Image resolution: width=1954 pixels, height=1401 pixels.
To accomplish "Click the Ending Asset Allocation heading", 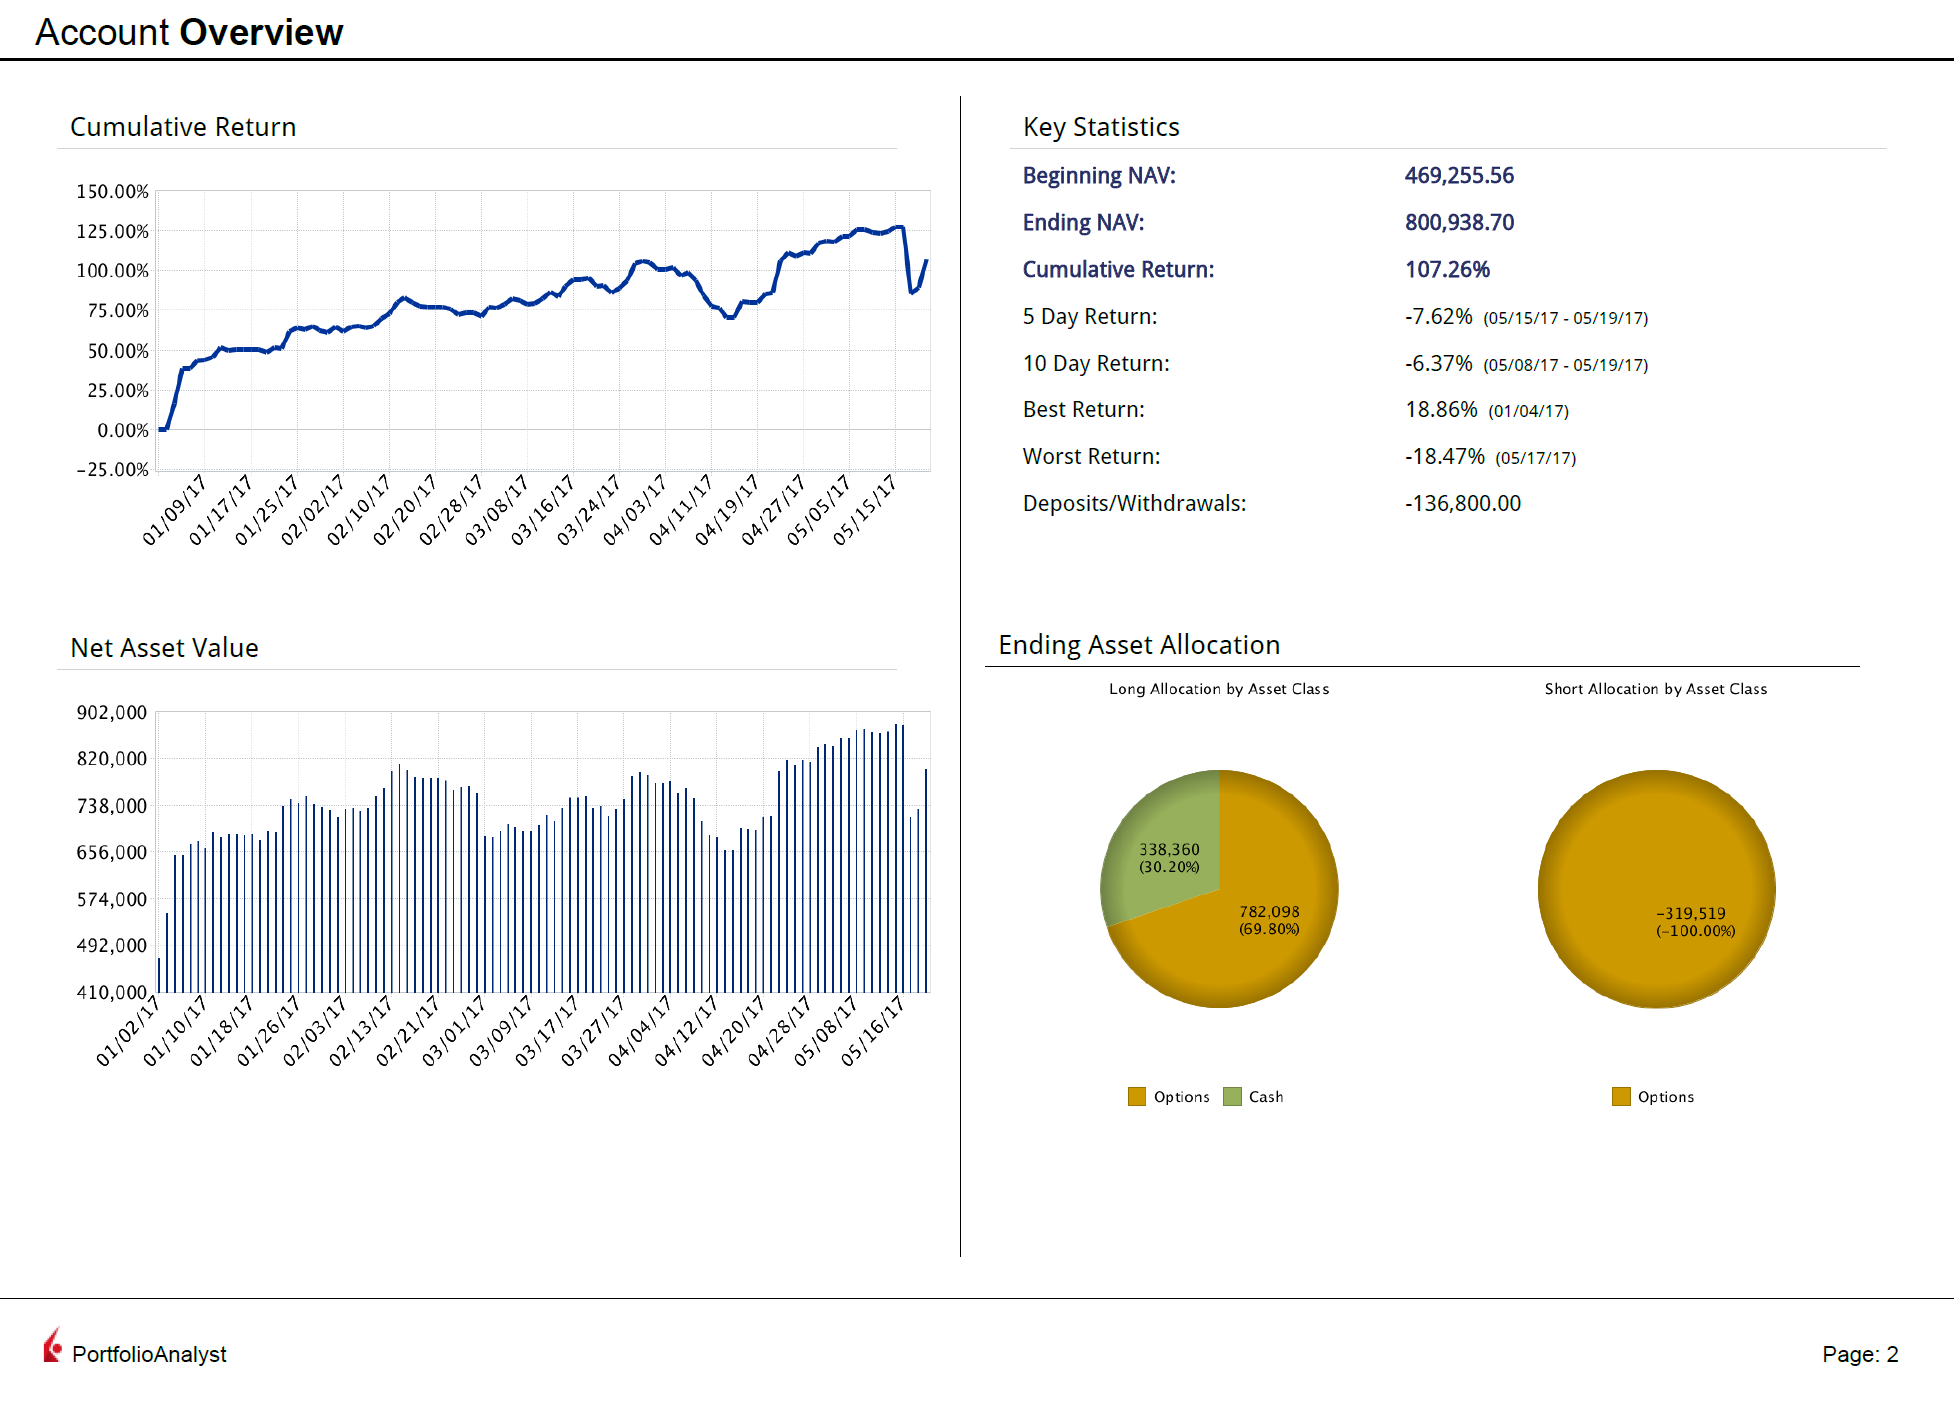I will (1139, 645).
